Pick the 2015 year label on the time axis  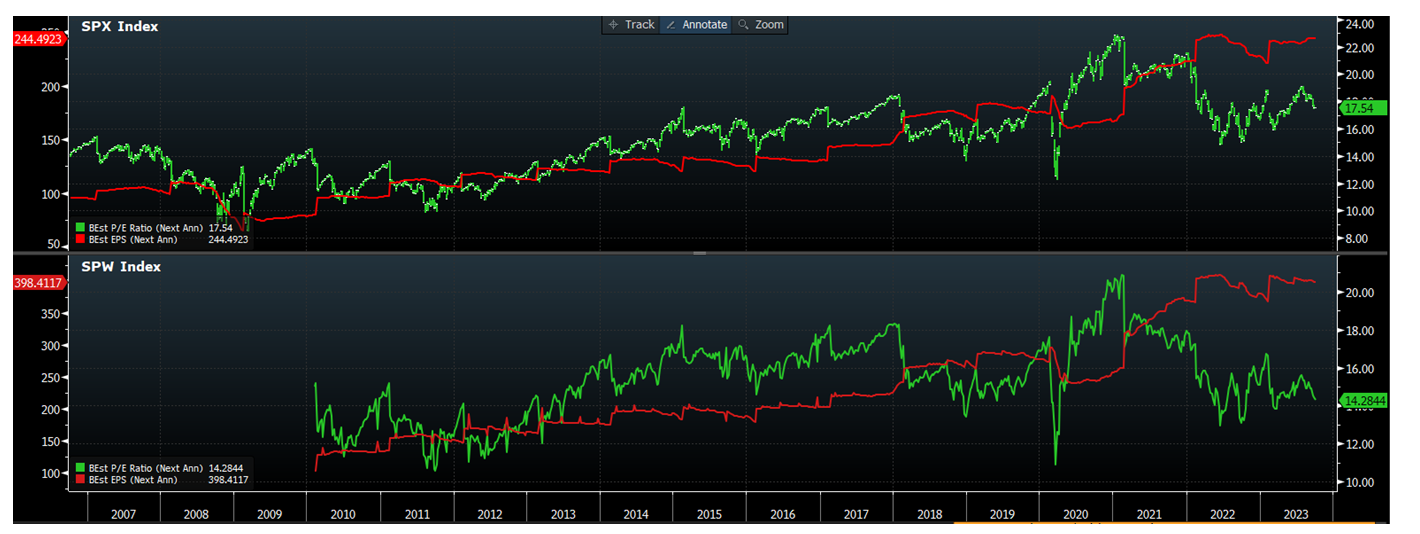[709, 513]
